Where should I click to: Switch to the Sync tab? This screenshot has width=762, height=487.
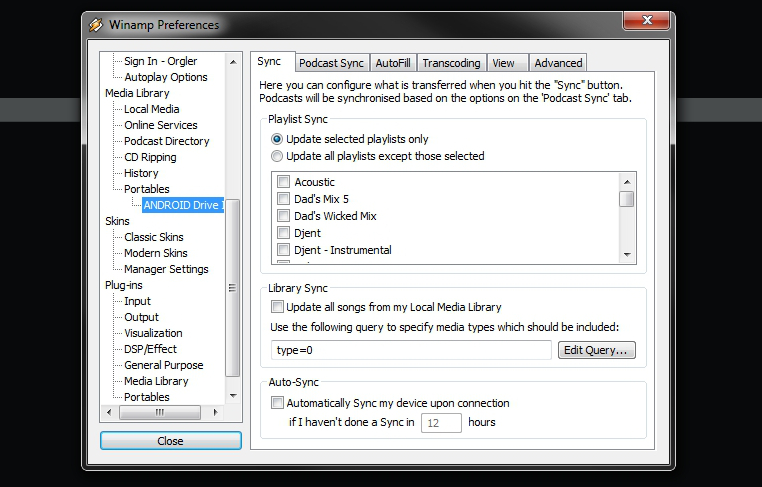[272, 62]
